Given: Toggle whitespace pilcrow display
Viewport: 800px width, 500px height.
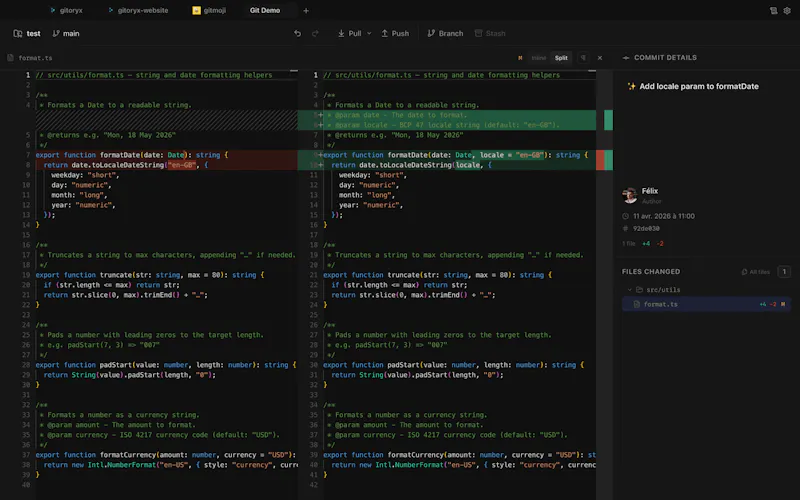Looking at the screenshot, I should click(583, 58).
